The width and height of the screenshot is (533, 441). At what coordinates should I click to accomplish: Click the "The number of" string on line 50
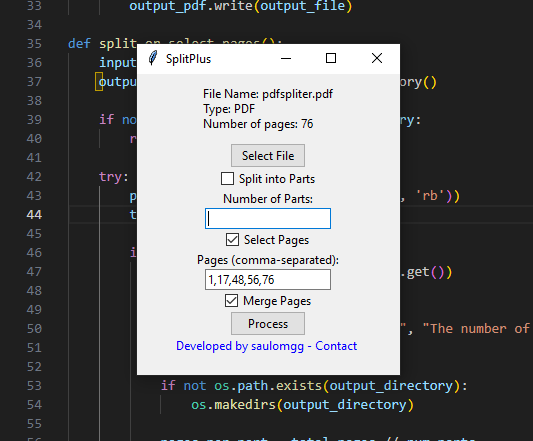tap(476, 329)
